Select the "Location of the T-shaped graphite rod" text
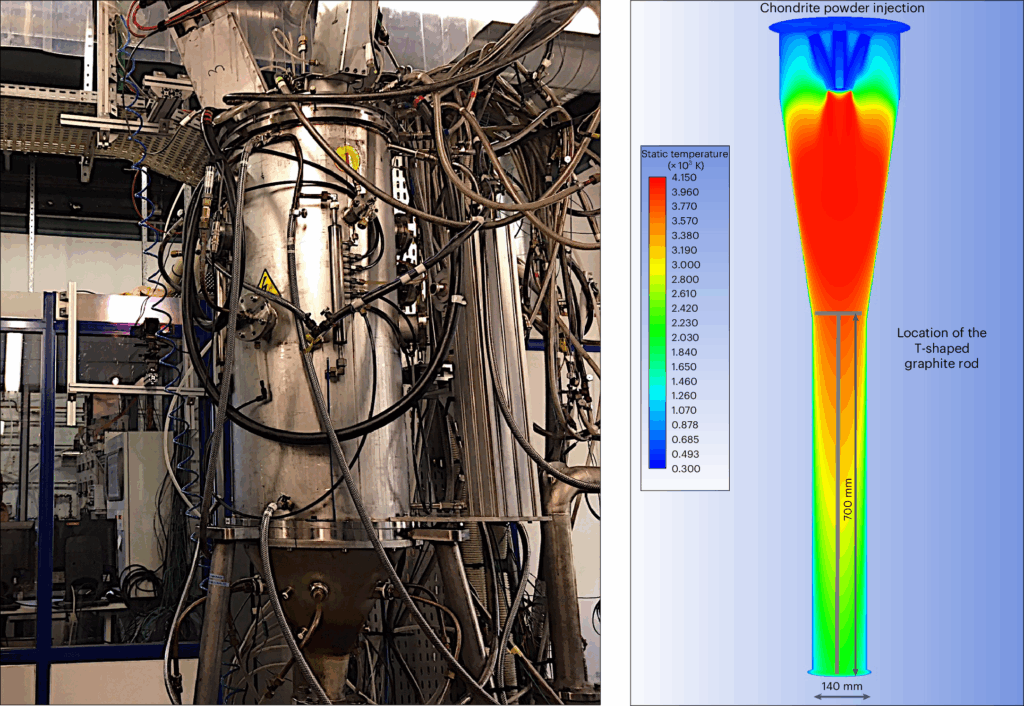The height and width of the screenshot is (706, 1024). click(x=941, y=348)
